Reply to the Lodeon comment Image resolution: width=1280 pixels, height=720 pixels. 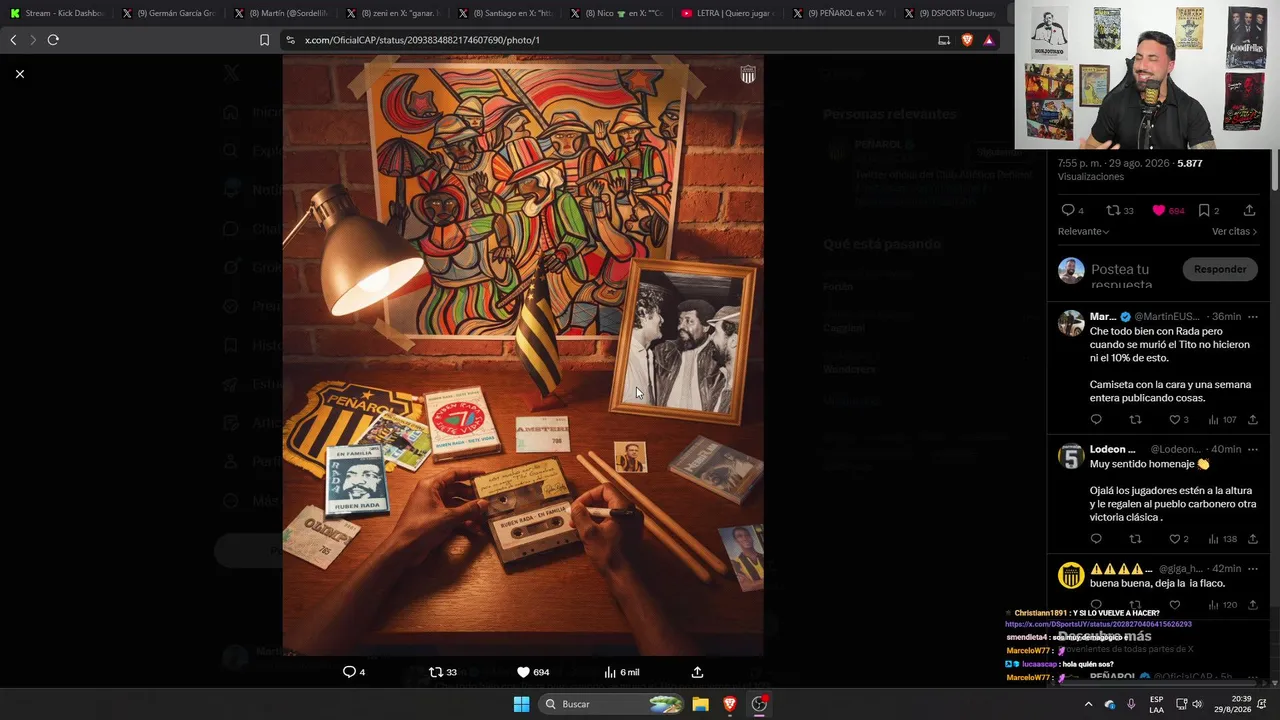coord(1096,539)
